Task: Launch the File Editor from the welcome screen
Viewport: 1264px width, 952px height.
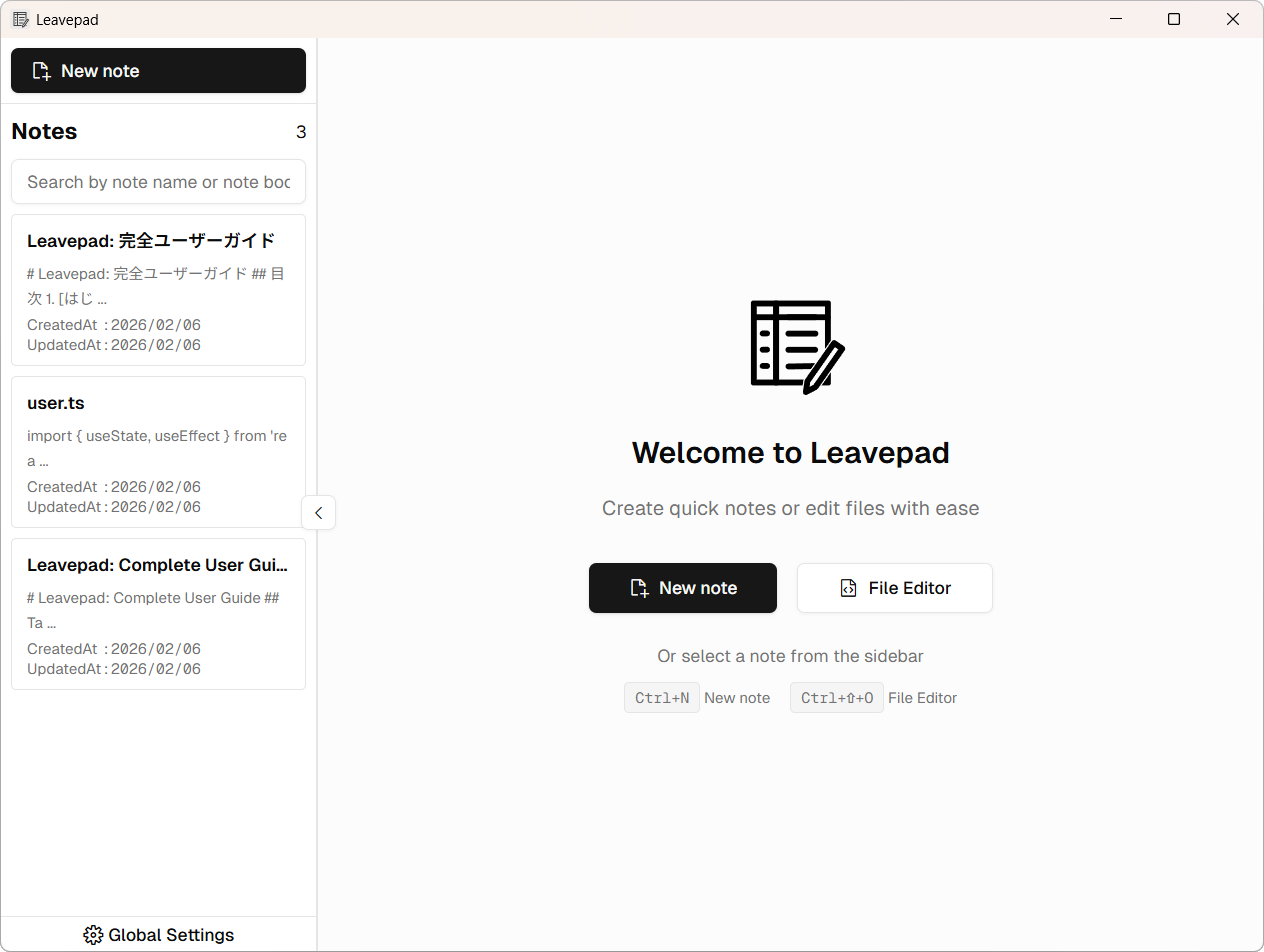Action: coord(894,588)
